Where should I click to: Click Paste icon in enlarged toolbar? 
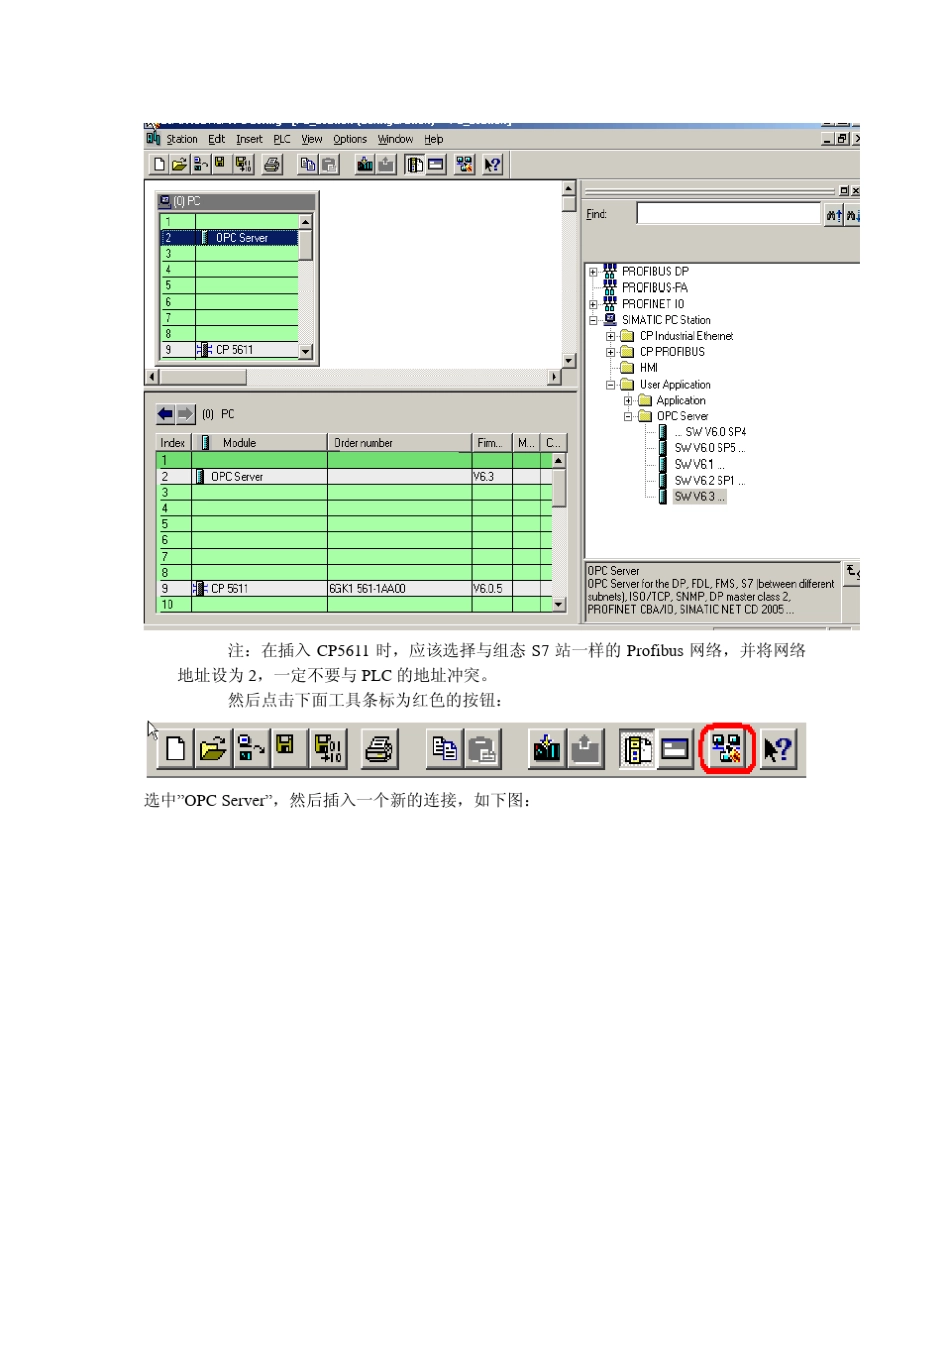point(482,748)
